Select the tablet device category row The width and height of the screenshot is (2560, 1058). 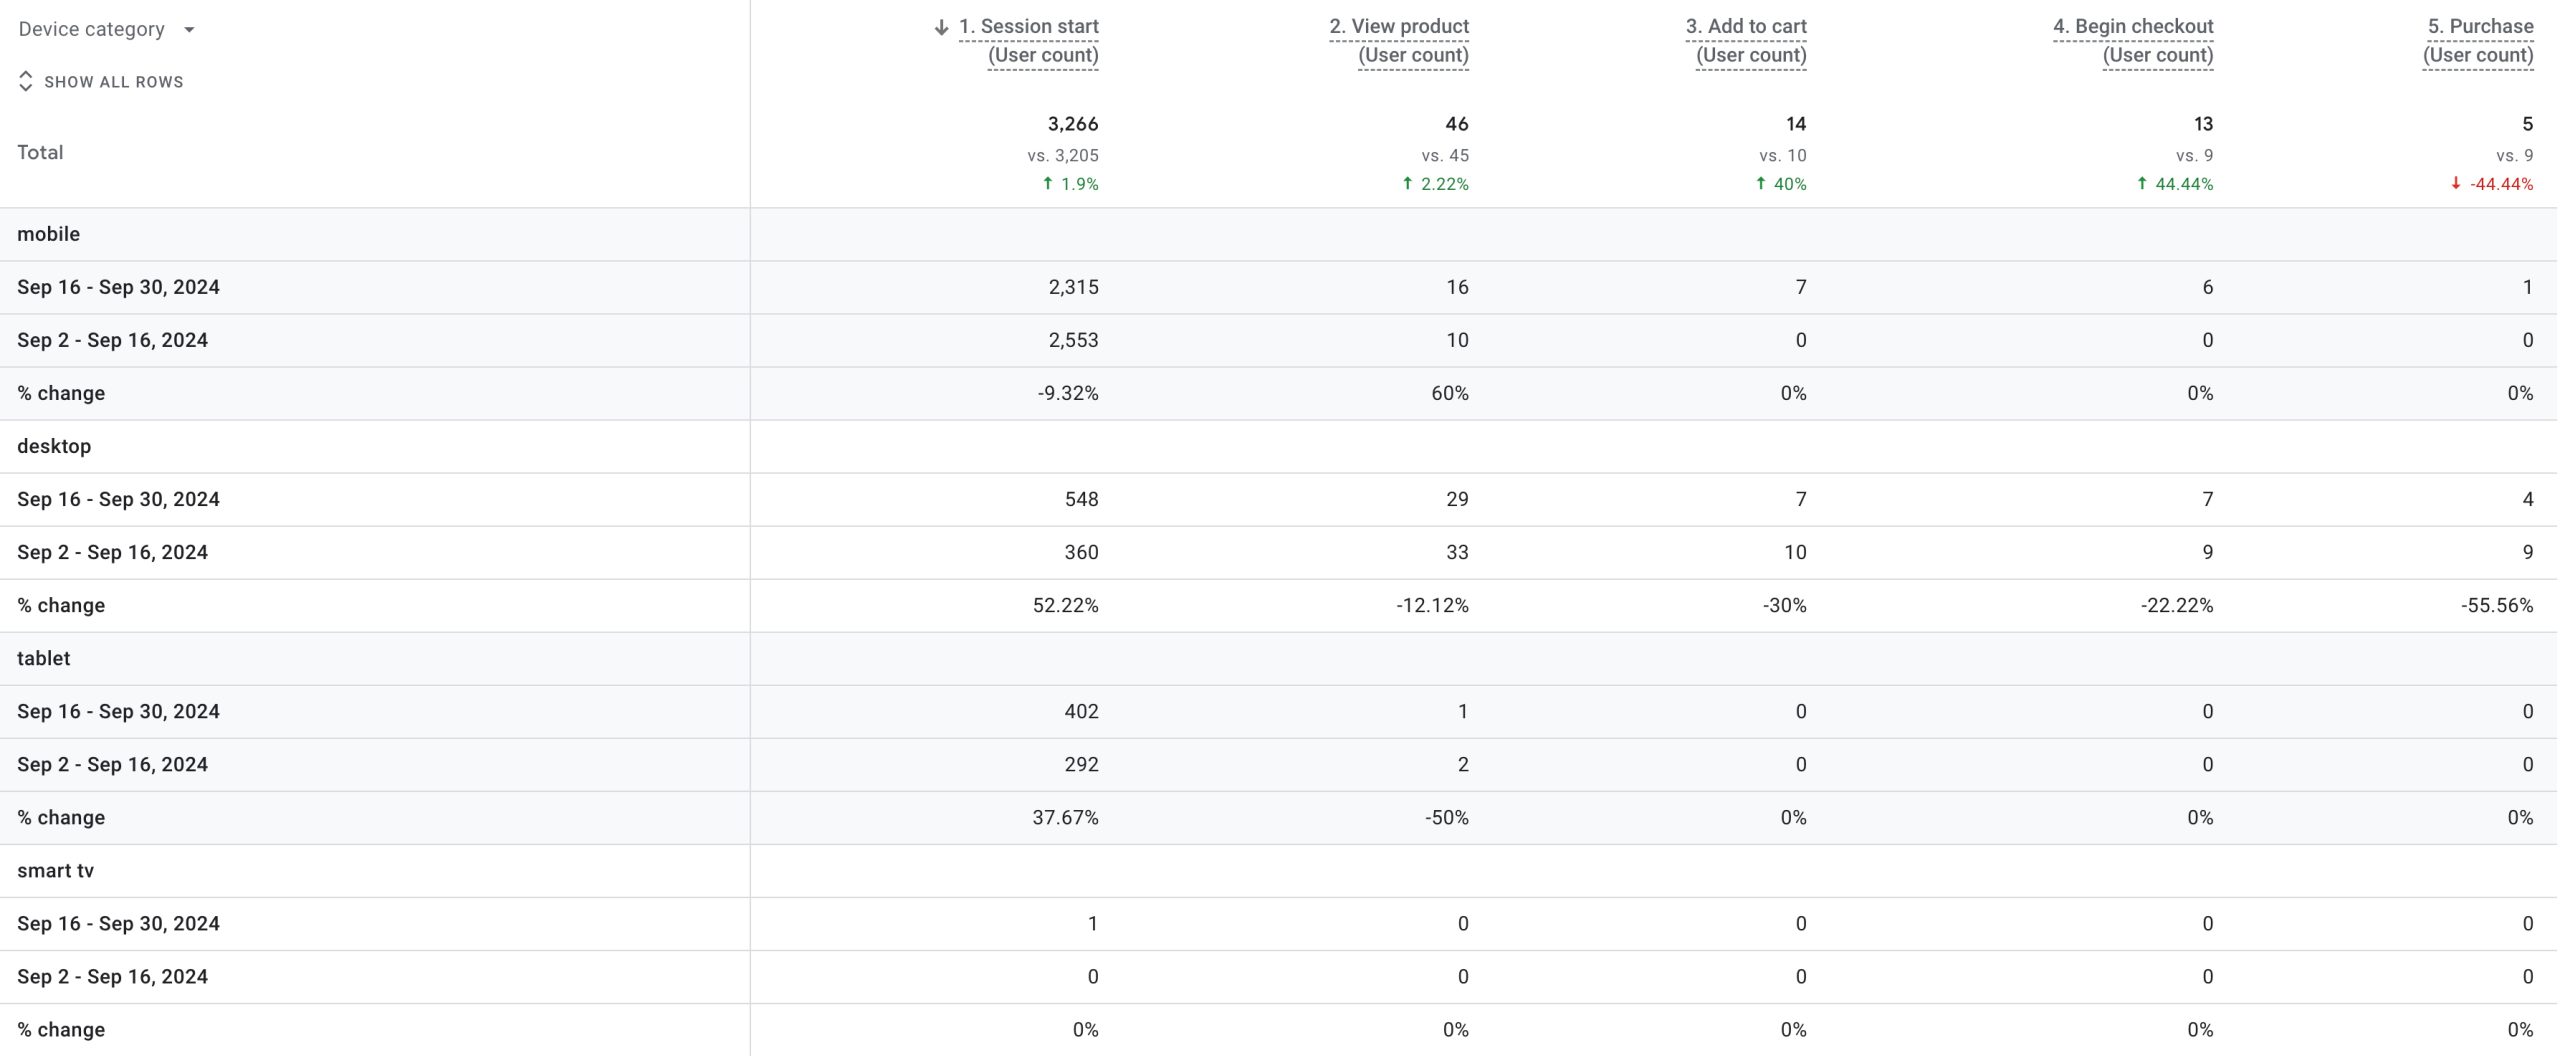point(44,658)
